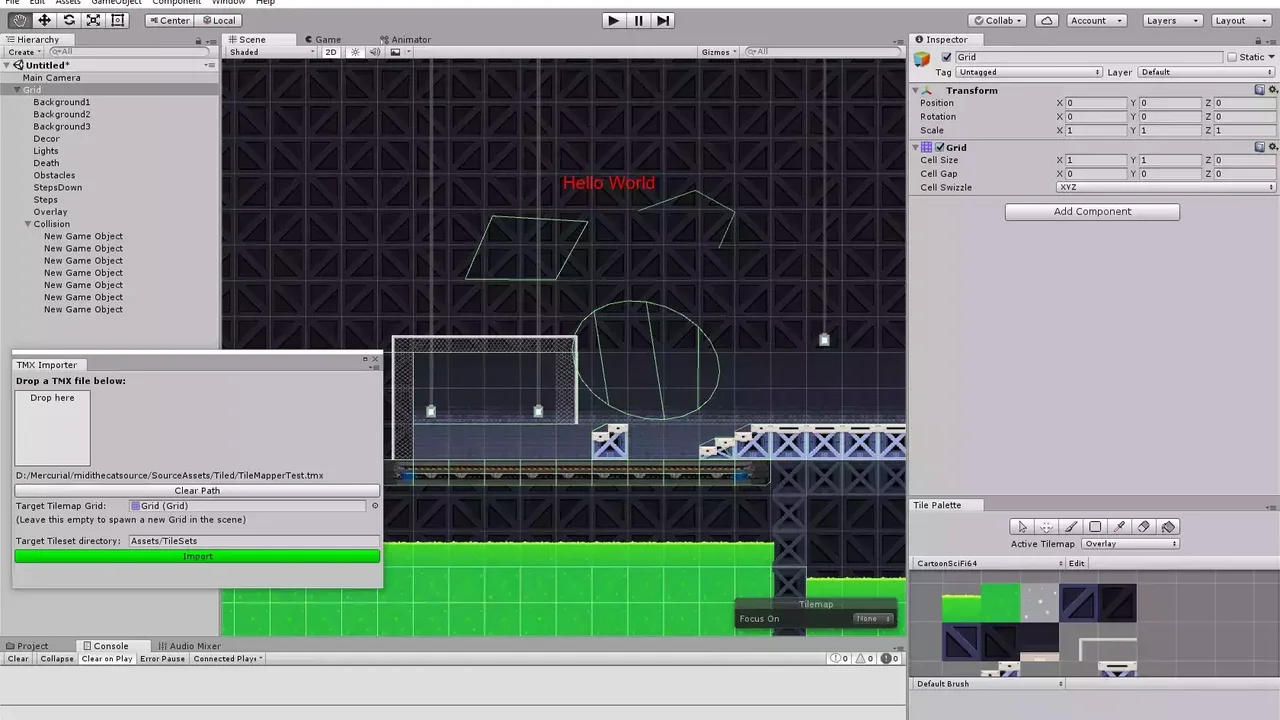Click the Console Clear button
The width and height of the screenshot is (1280, 720).
pos(18,659)
